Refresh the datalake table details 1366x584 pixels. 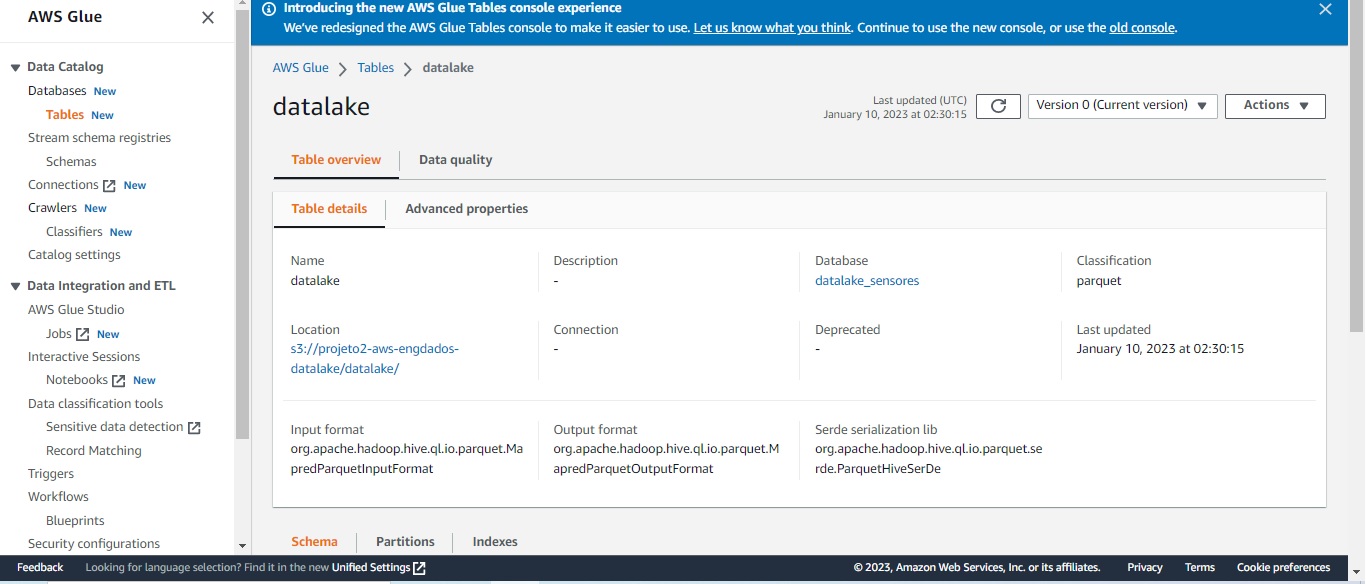point(997,105)
